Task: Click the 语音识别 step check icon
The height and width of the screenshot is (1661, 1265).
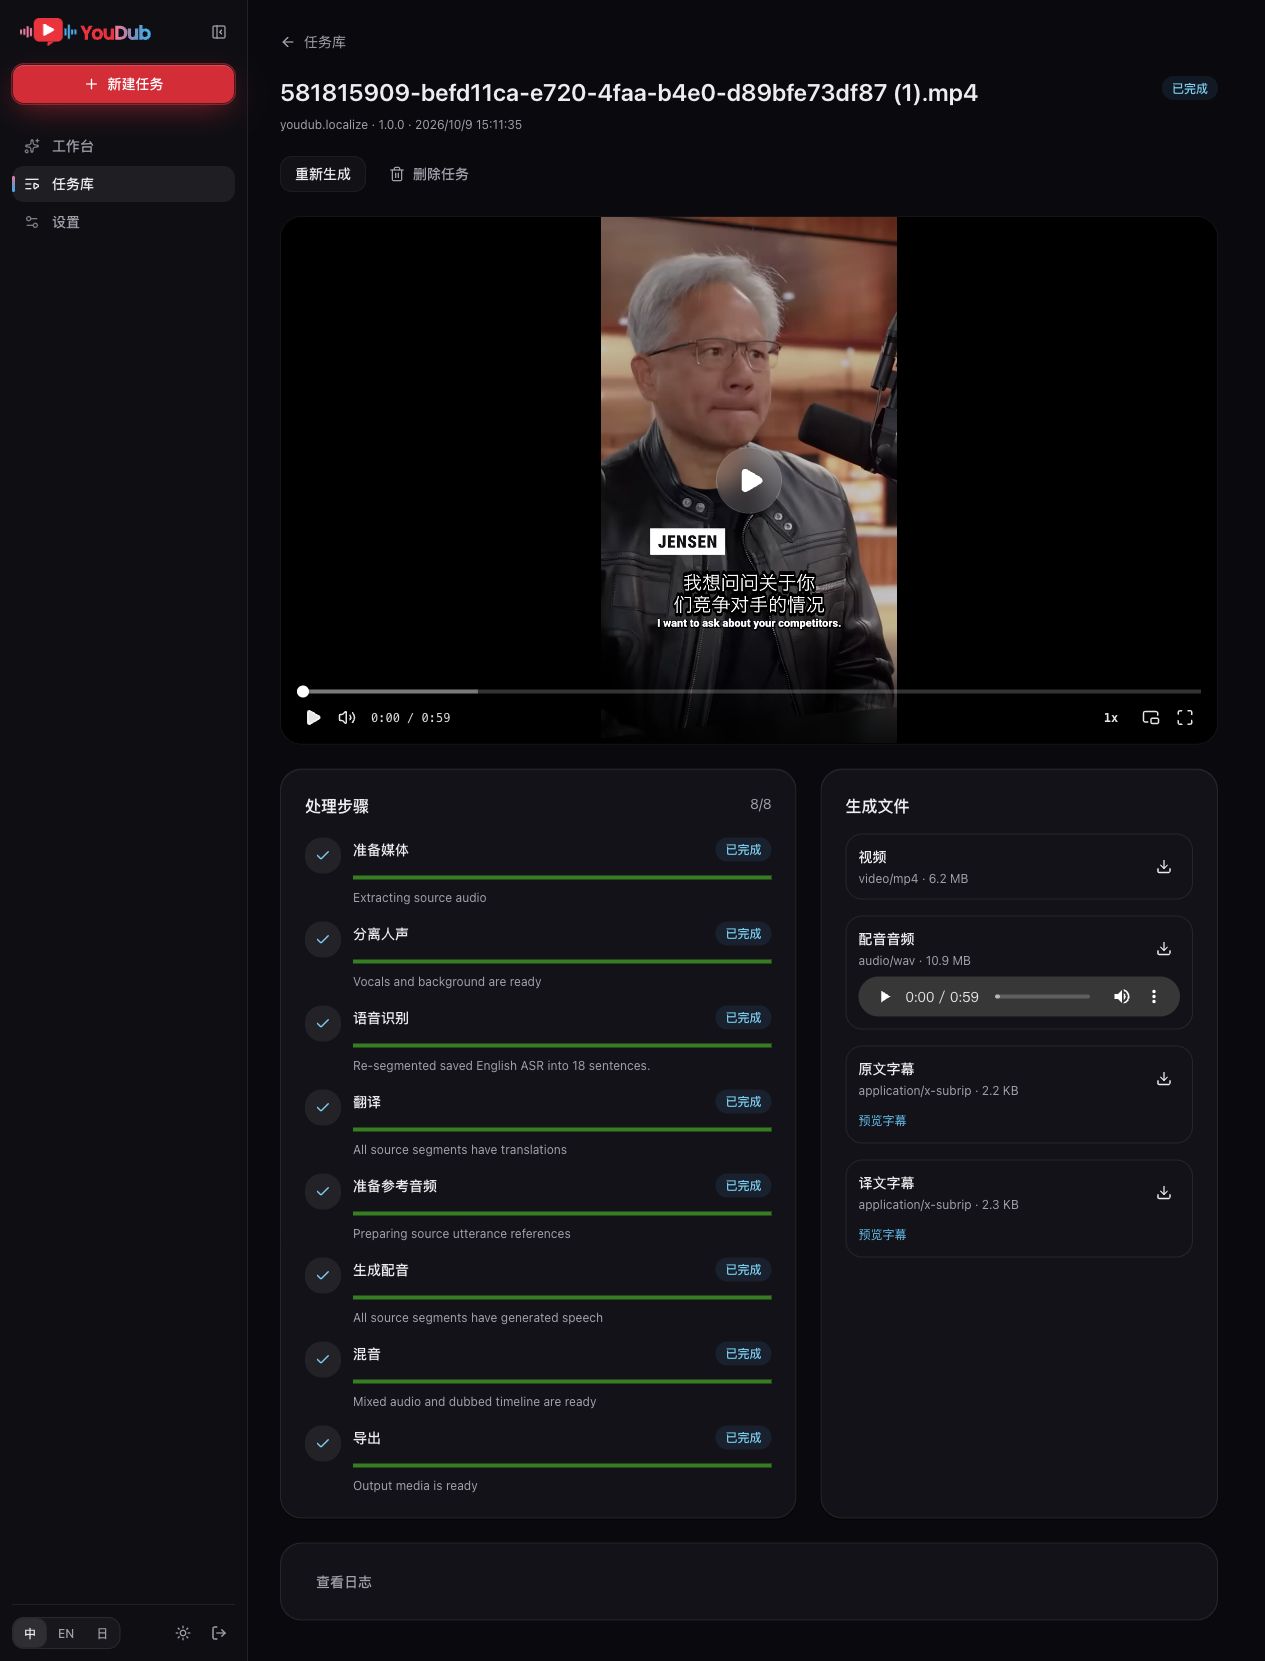Action: 323,1023
